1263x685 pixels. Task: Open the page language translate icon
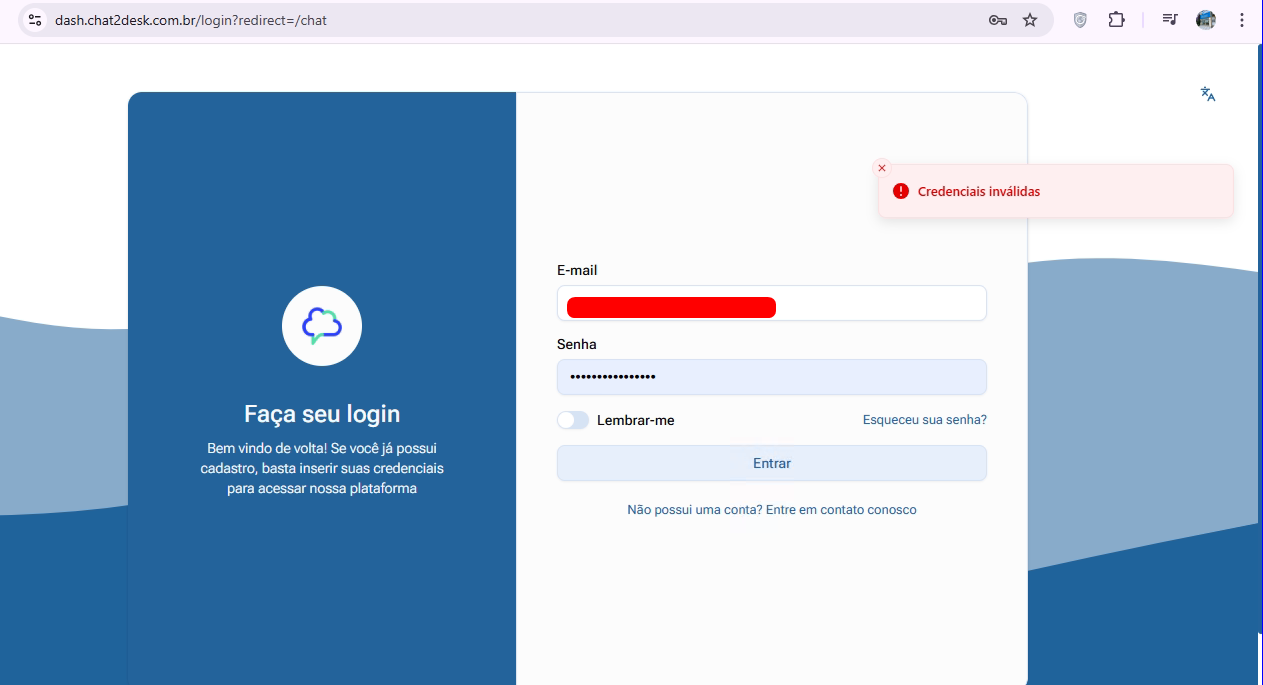[1208, 94]
